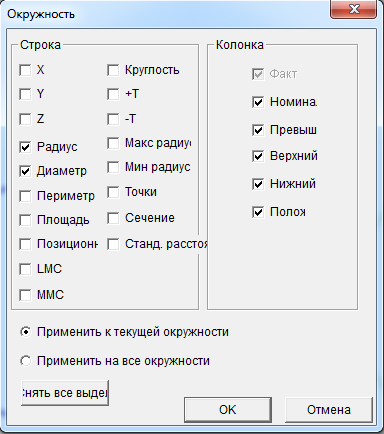Uncheck the Радиус checkbox
The image size is (384, 434).
pyautogui.click(x=25, y=147)
